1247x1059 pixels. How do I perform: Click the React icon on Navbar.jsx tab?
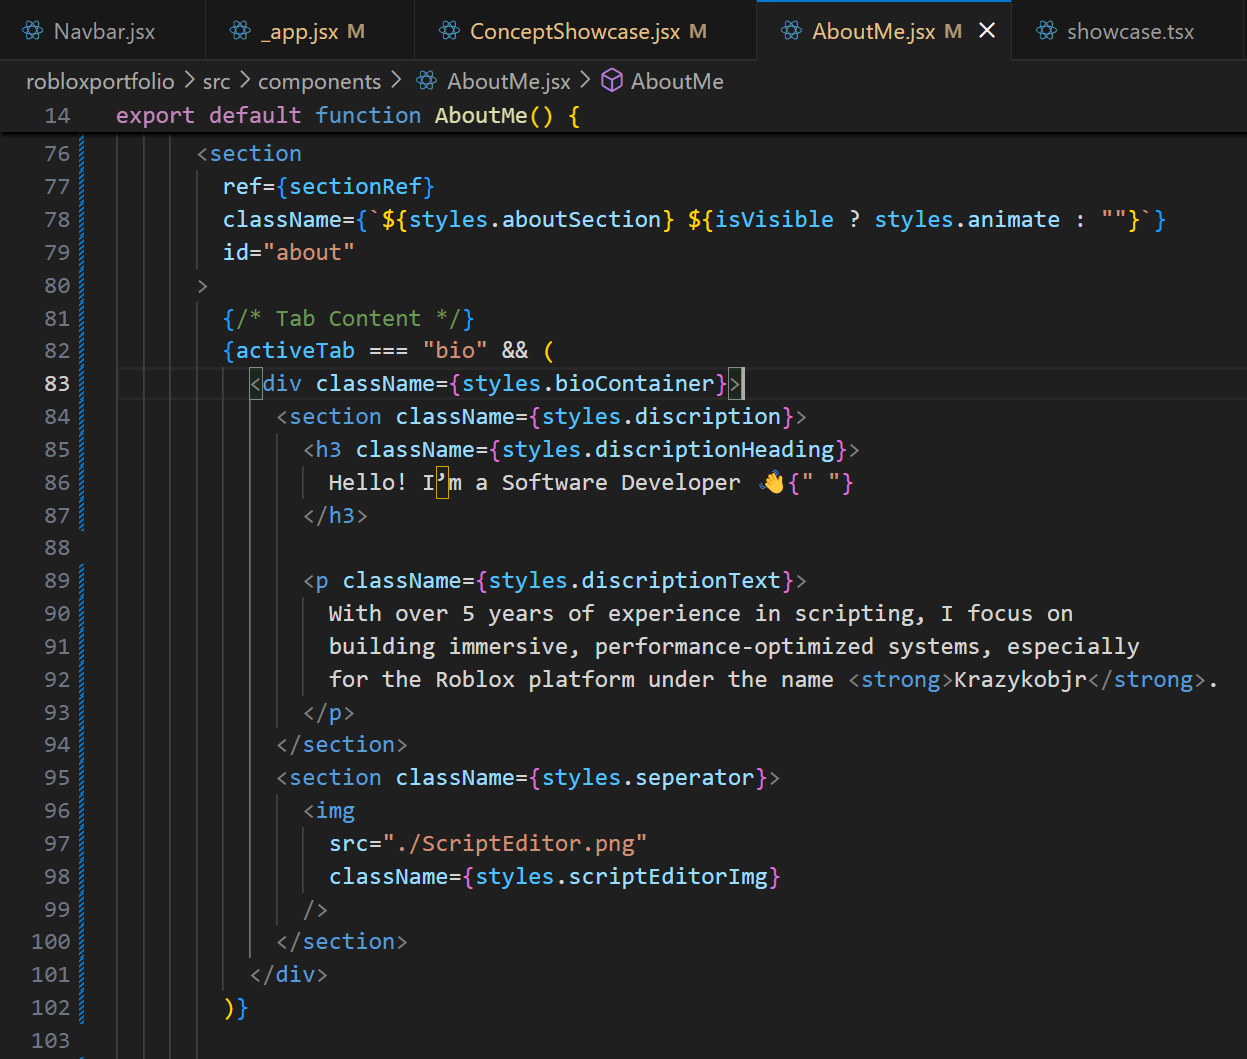[x=33, y=31]
